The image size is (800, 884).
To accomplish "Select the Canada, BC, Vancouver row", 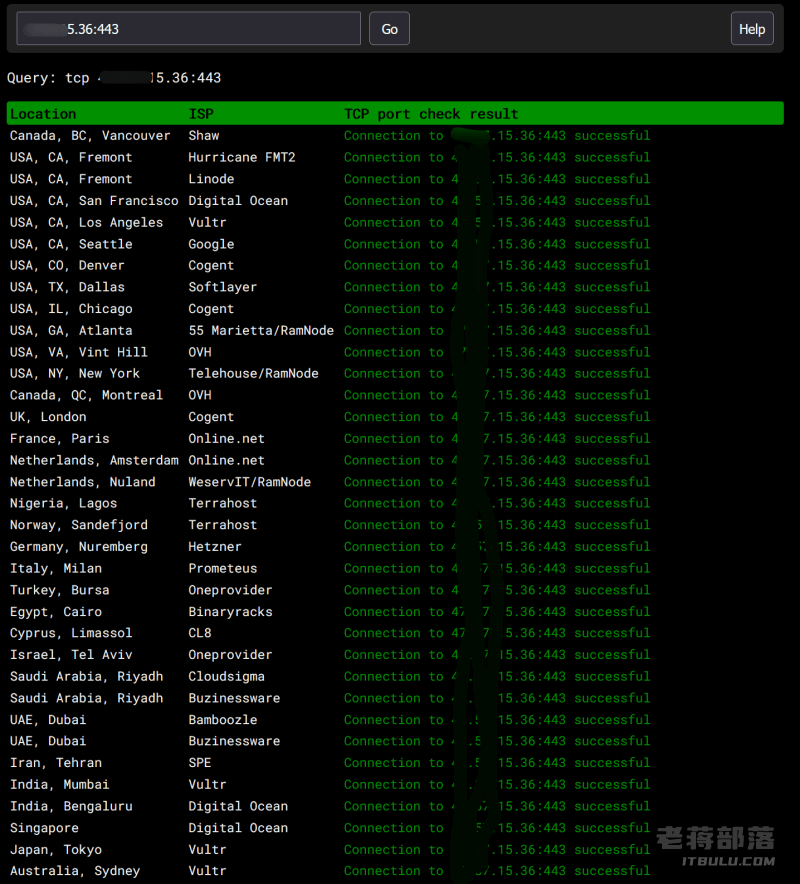I will click(x=395, y=136).
